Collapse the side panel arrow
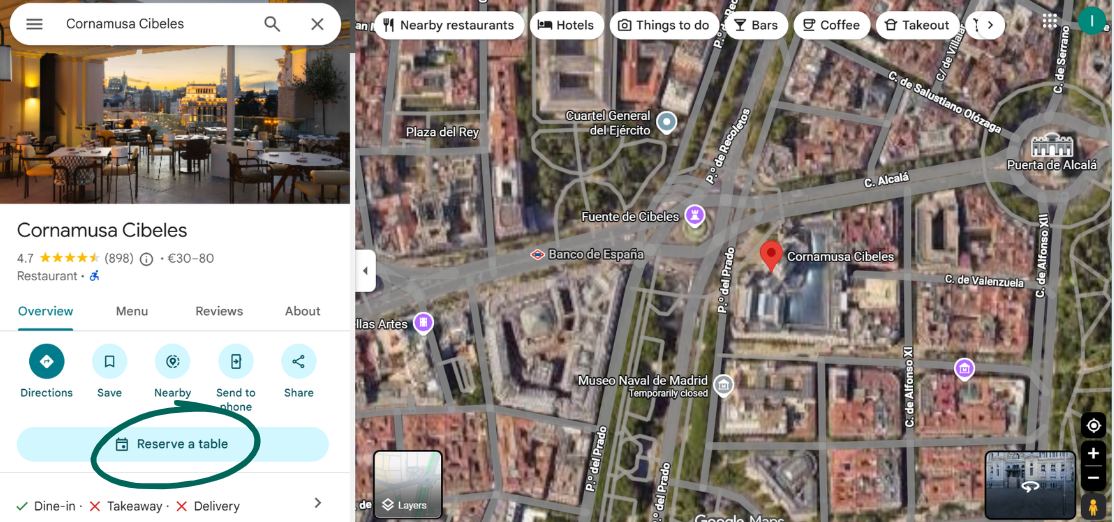Viewport: 1114px width, 522px height. tap(365, 271)
